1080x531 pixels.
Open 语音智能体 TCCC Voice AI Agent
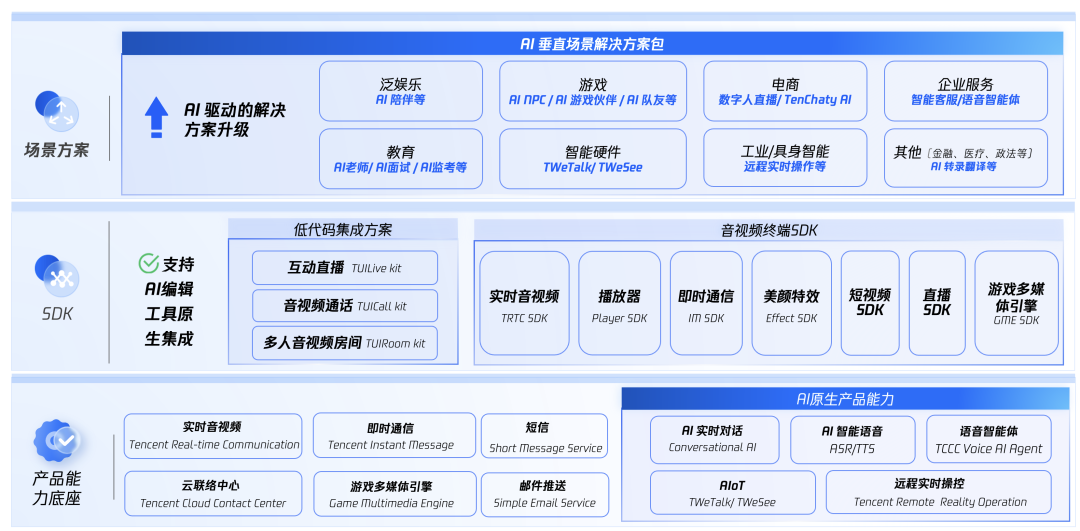(x=988, y=439)
